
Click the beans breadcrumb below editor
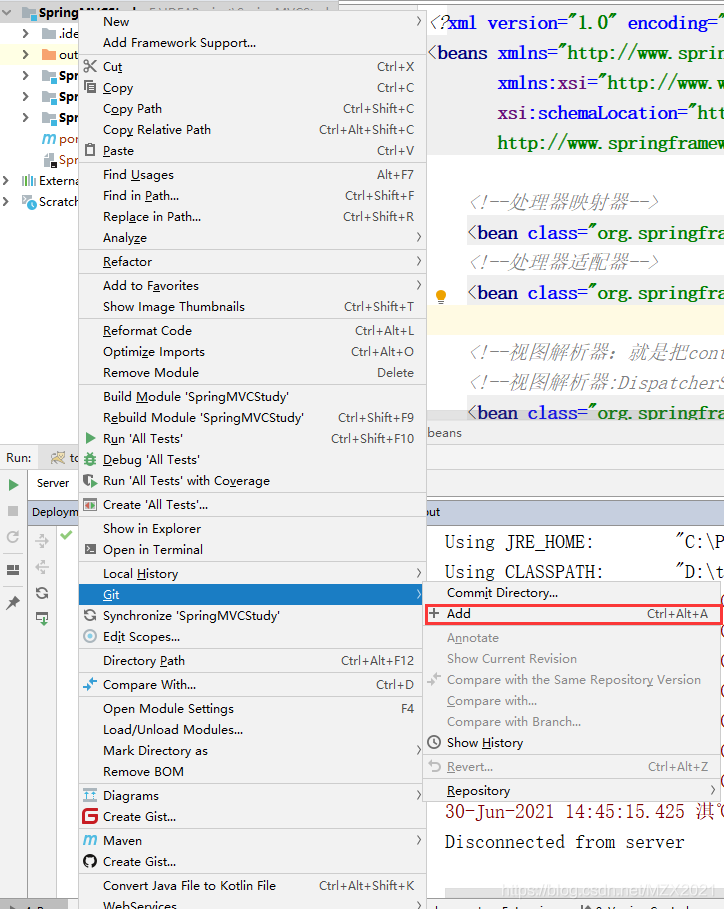(445, 432)
